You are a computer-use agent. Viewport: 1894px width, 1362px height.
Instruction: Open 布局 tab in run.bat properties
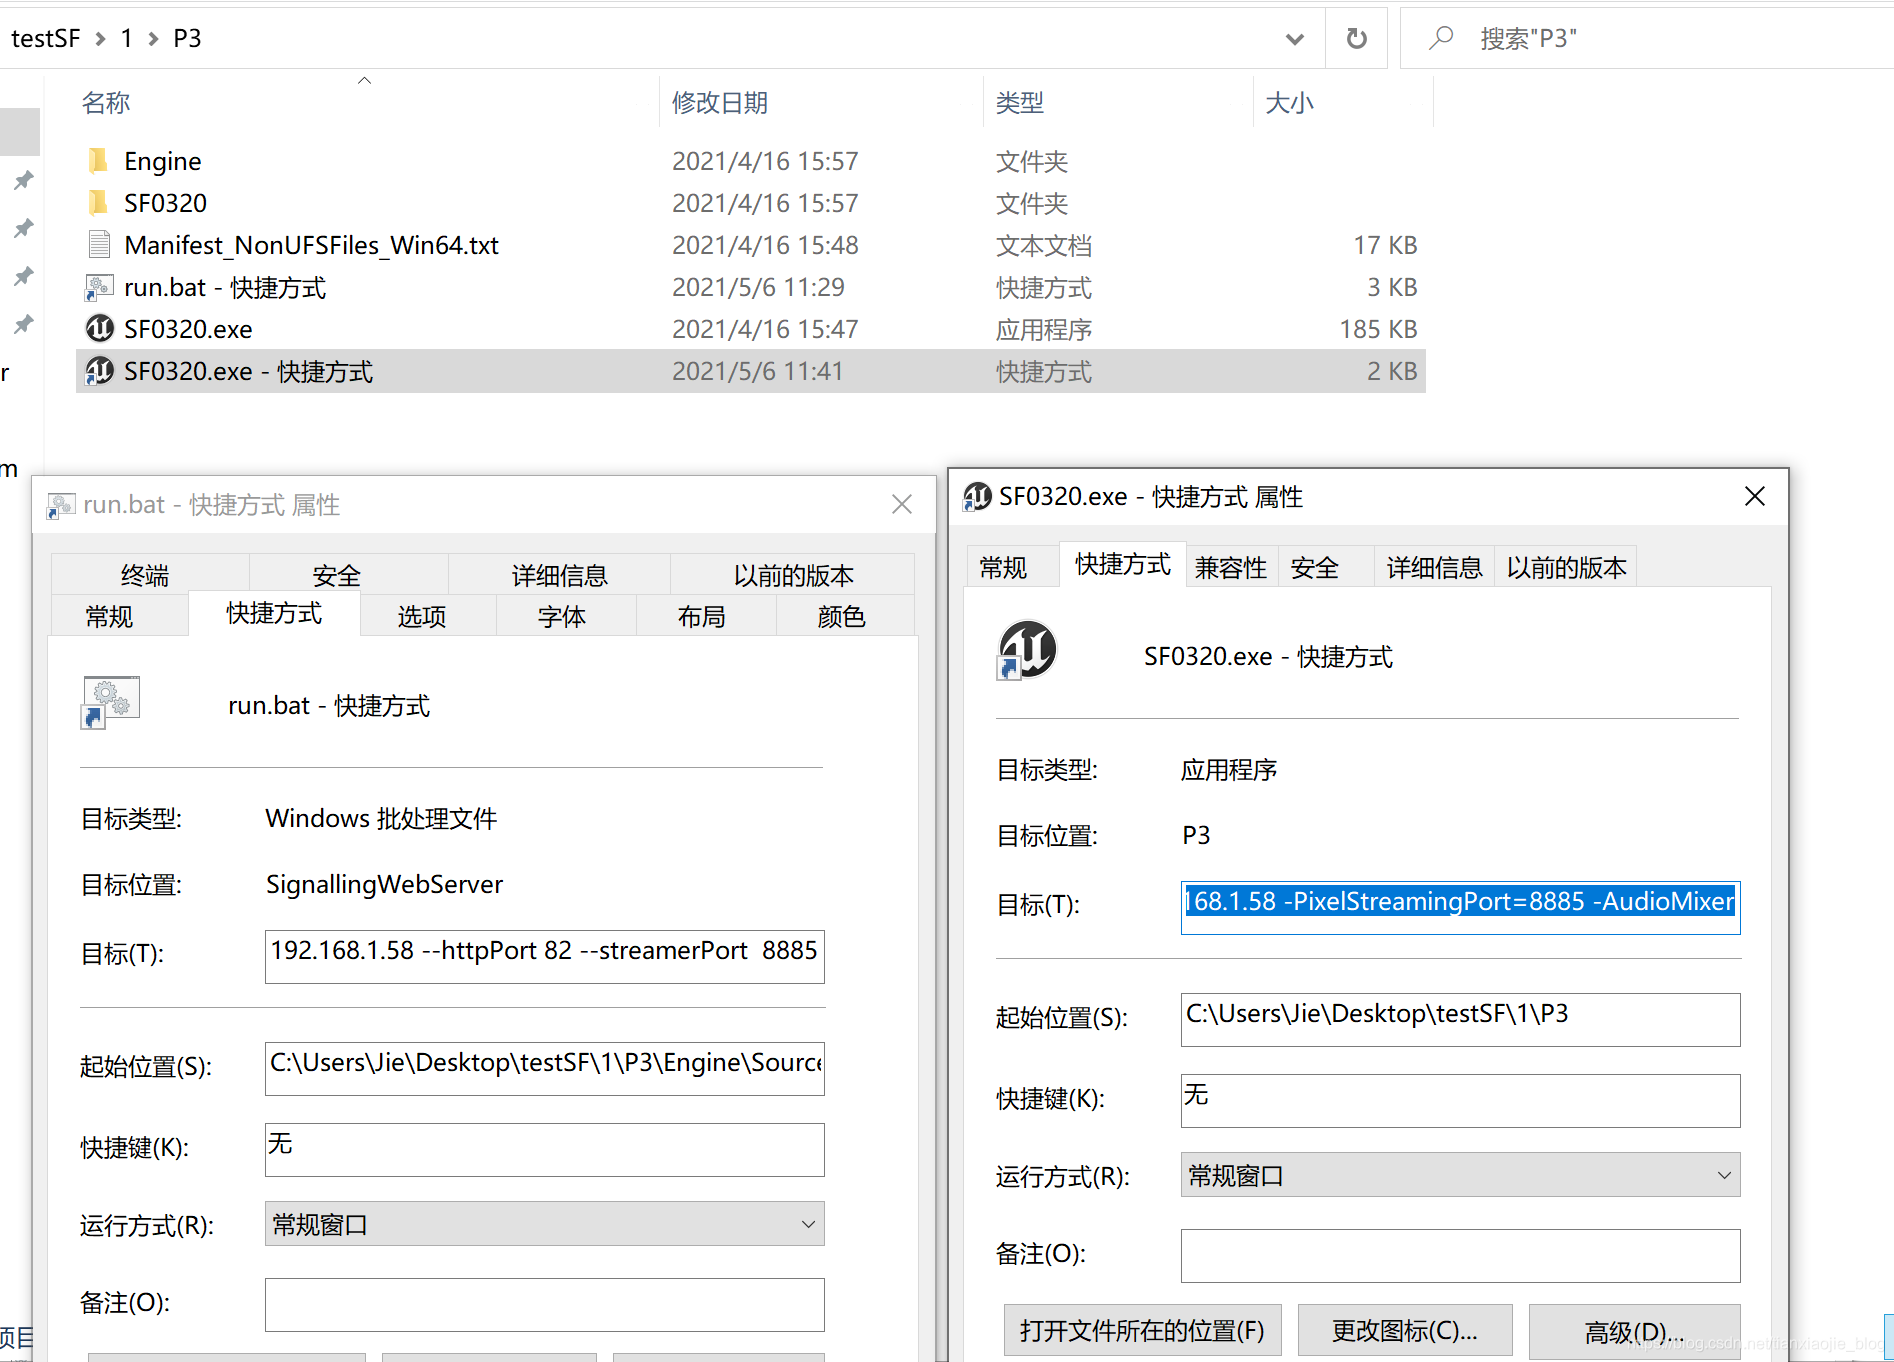[x=706, y=616]
